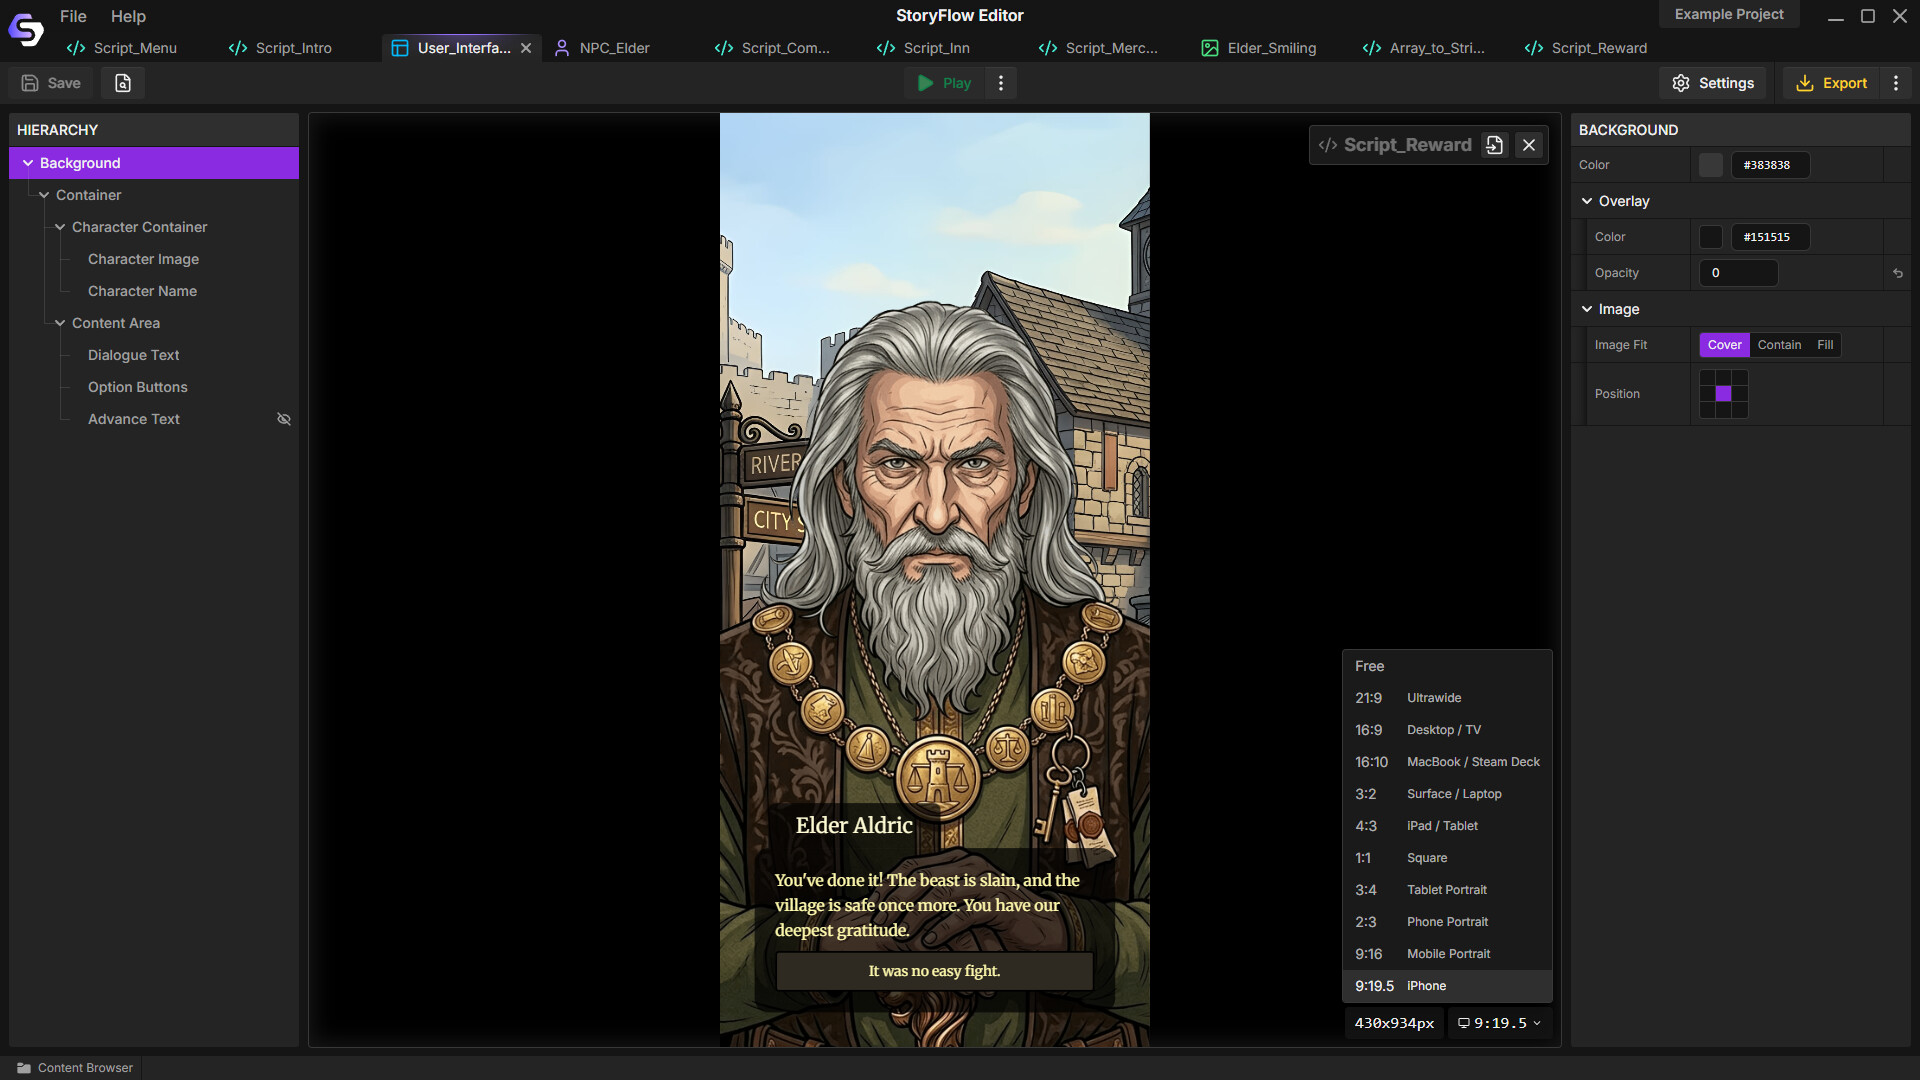Click the Background color swatch #383838
This screenshot has width=1920, height=1080.
[1711, 165]
